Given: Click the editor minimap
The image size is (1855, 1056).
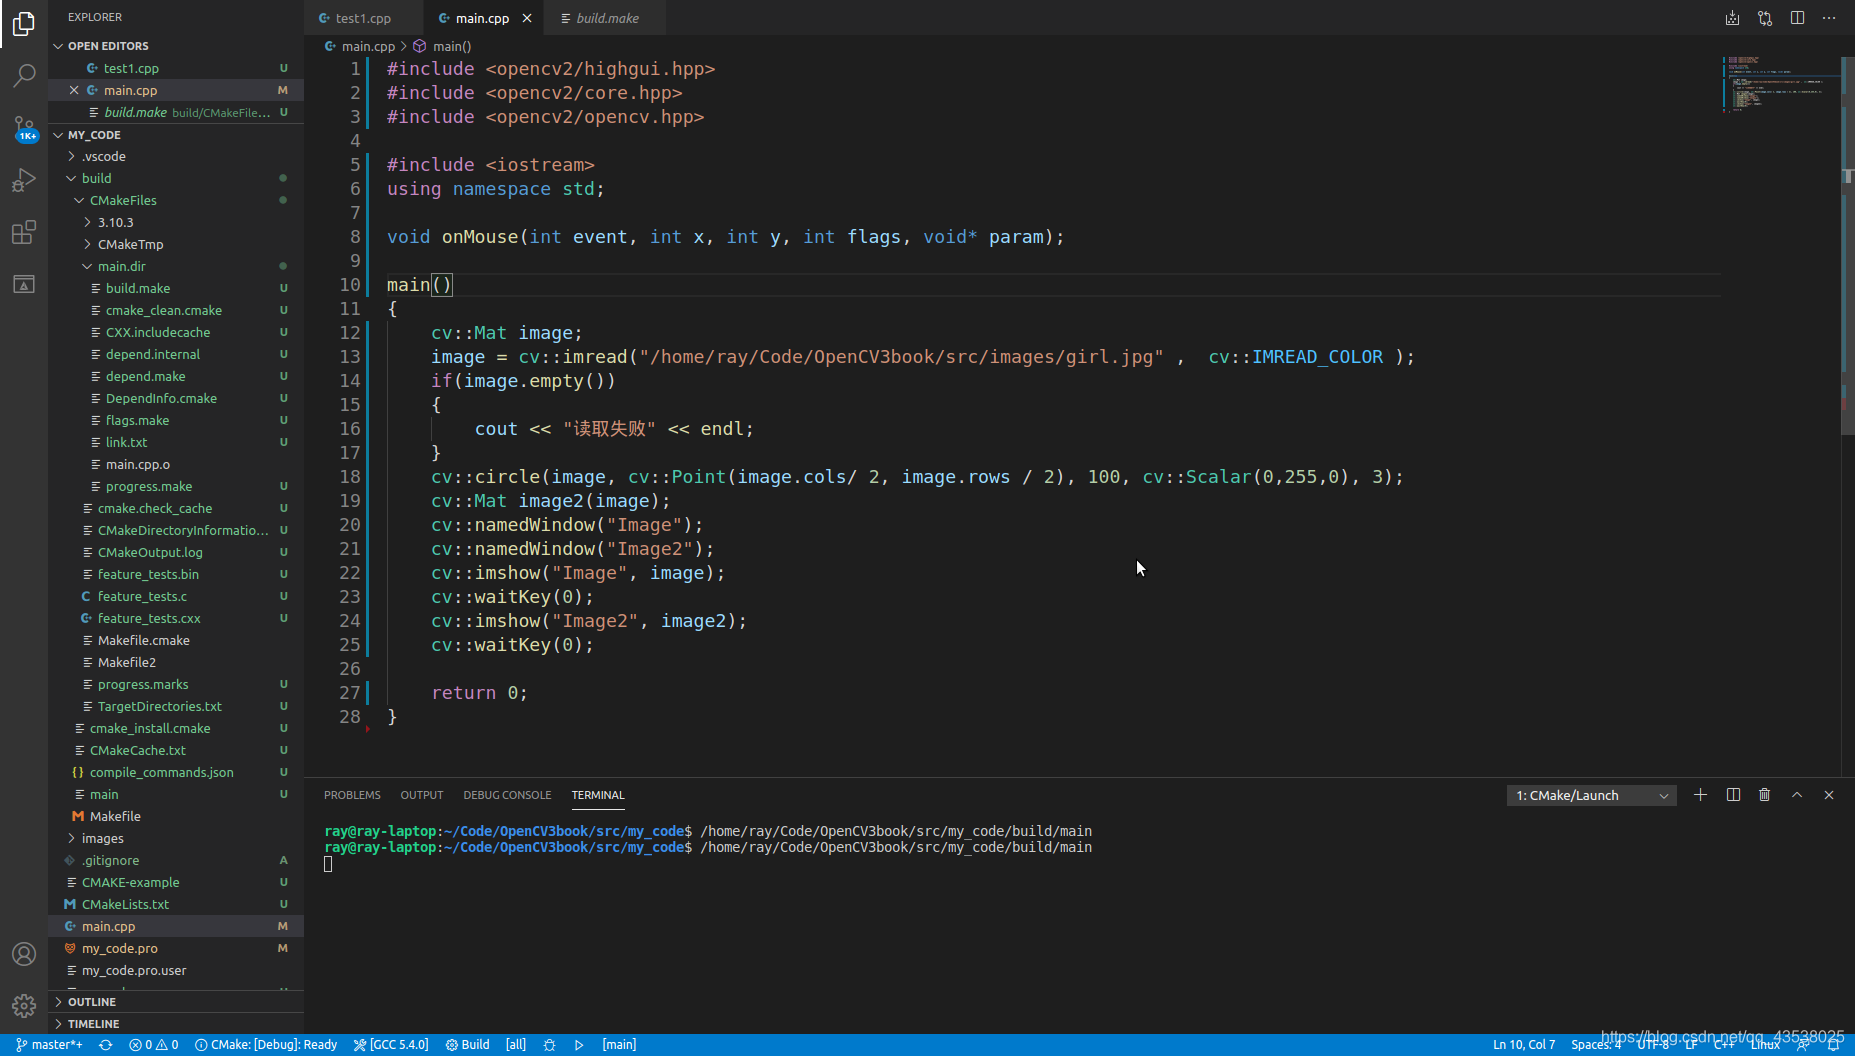Looking at the screenshot, I should pyautogui.click(x=1781, y=85).
